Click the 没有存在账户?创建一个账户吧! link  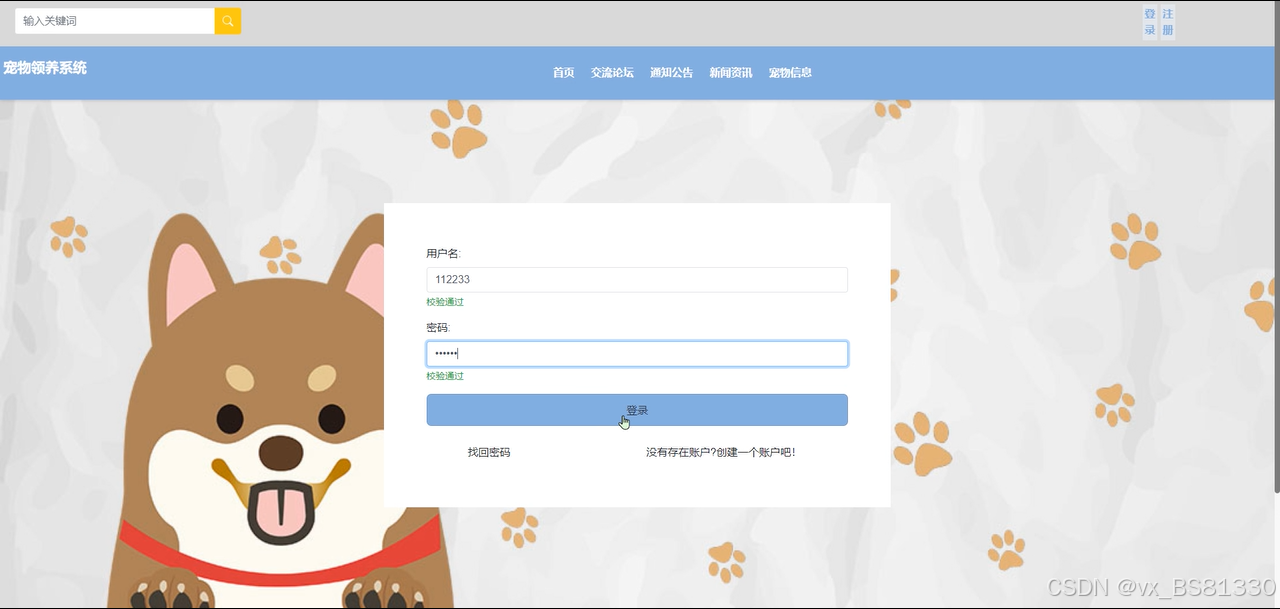721,452
